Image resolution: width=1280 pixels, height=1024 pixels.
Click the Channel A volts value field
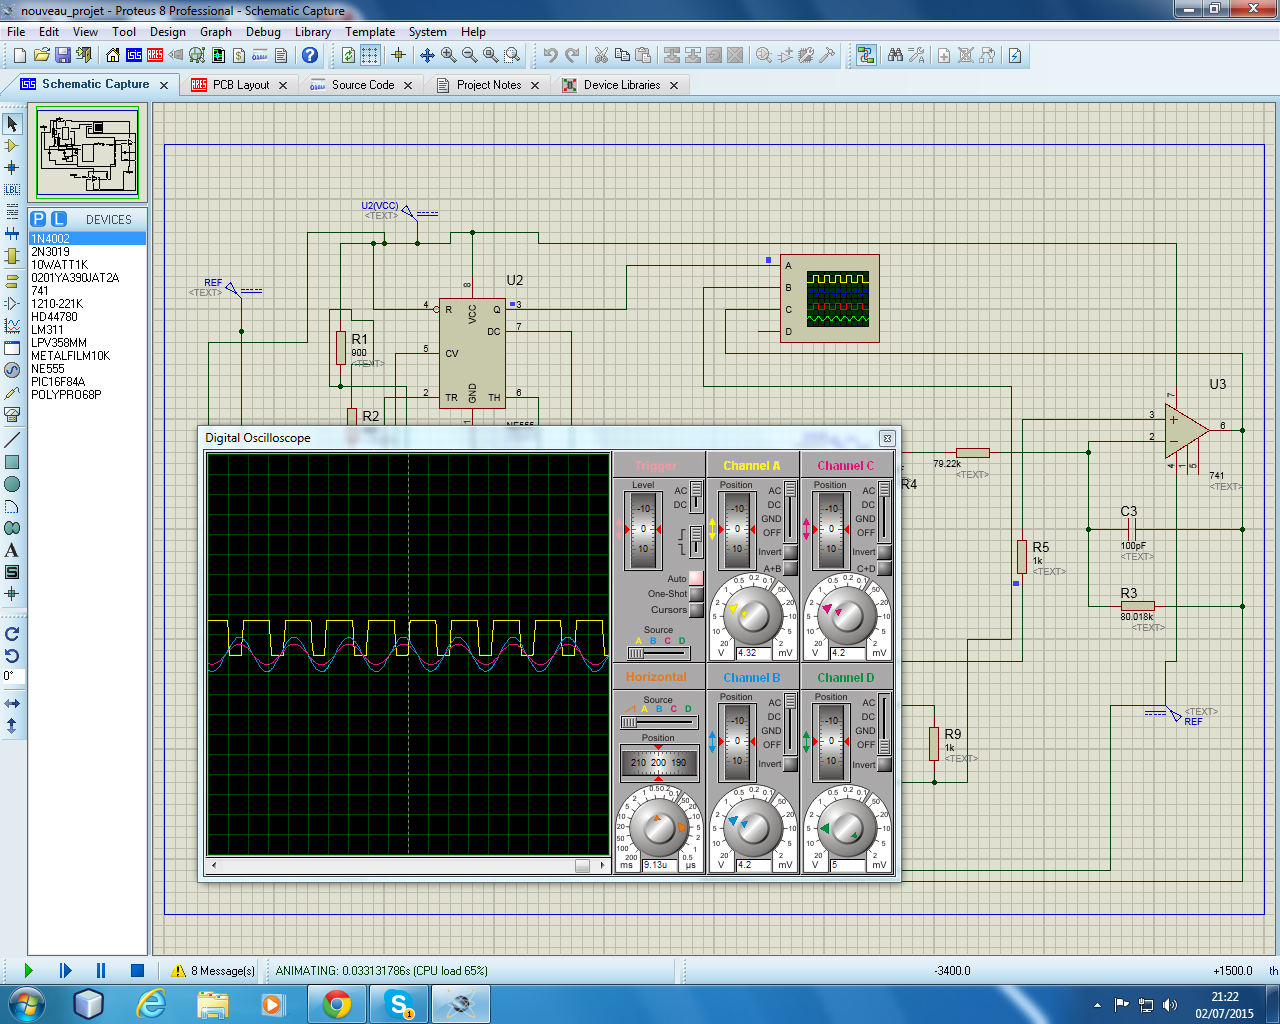tap(755, 653)
